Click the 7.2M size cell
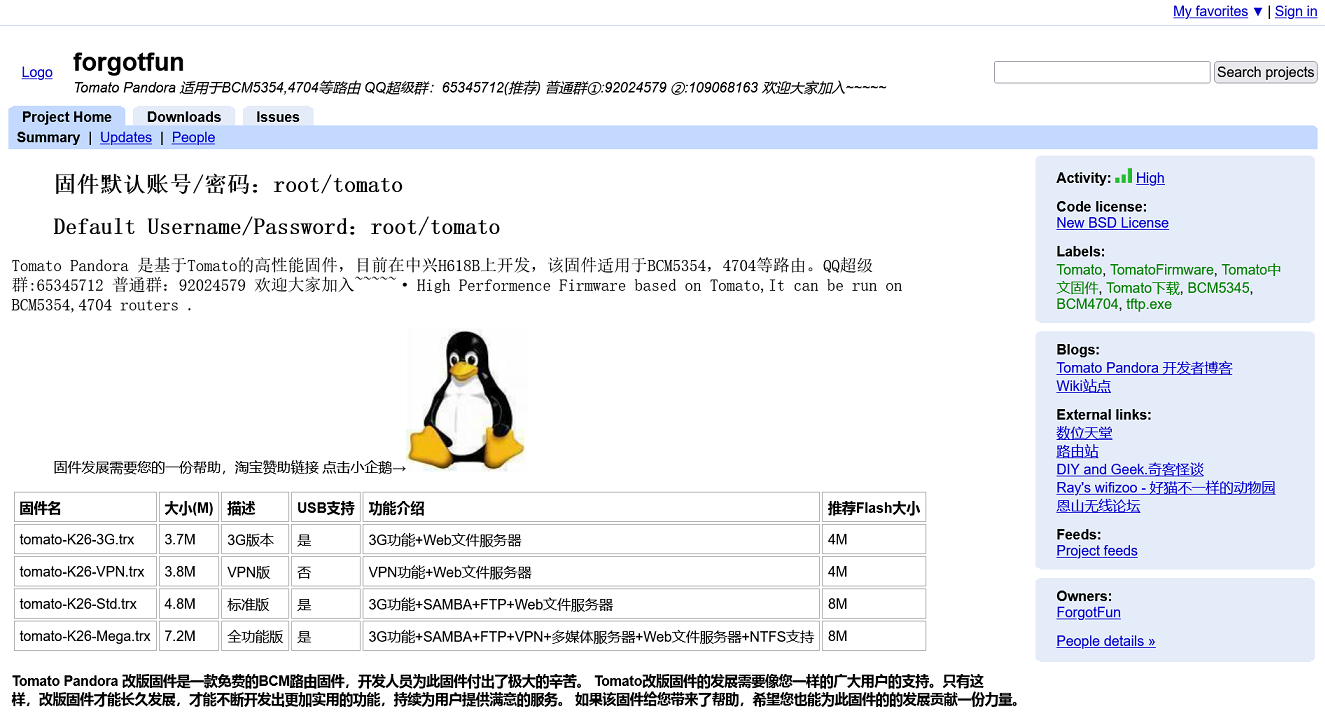This screenshot has width=1325, height=722. pyautogui.click(x=189, y=636)
